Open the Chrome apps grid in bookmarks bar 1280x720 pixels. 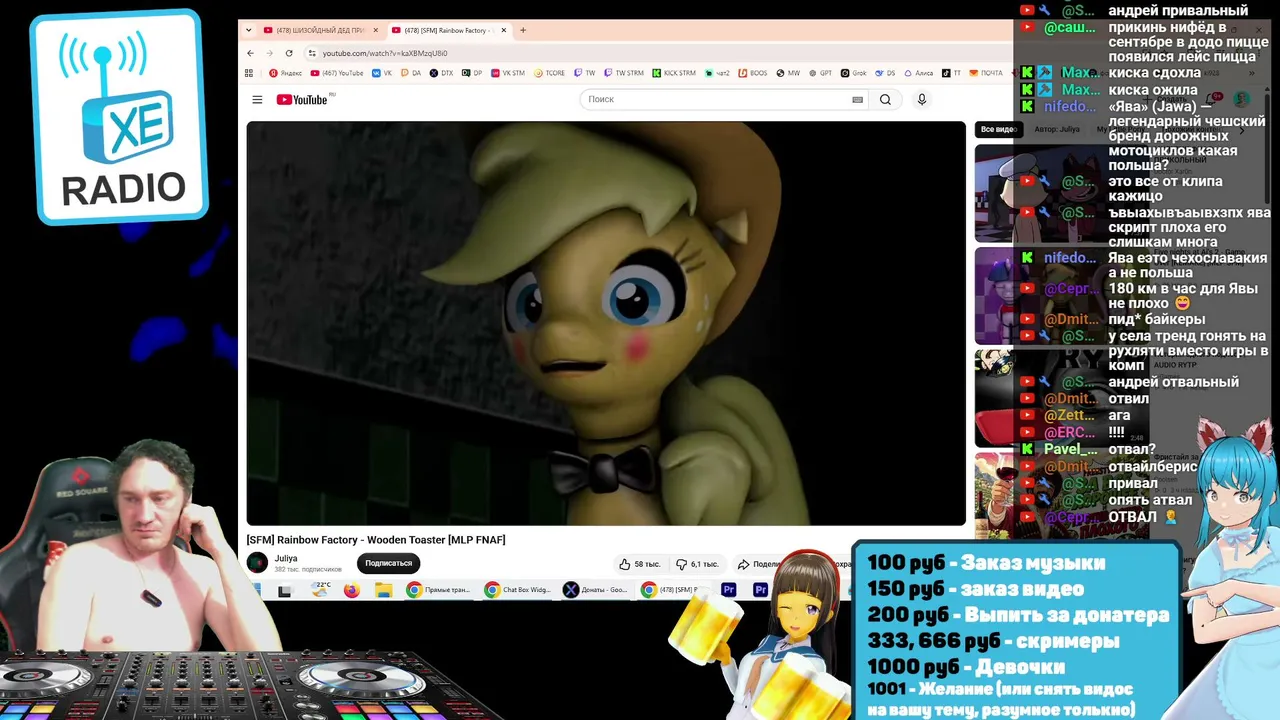pyautogui.click(x=249, y=73)
